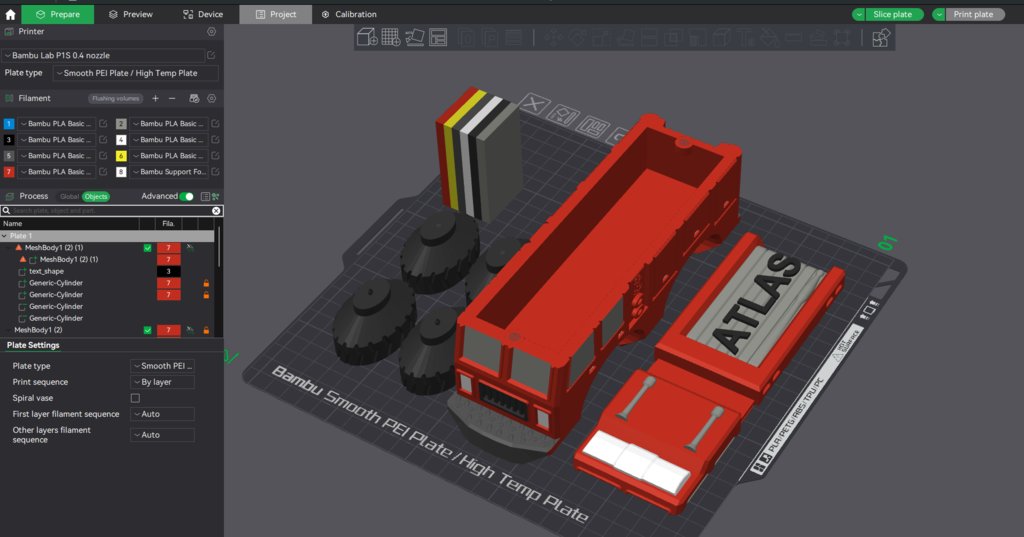The height and width of the screenshot is (537, 1024).
Task: Open the Slice plate dropdown arrow
Action: pos(859,14)
